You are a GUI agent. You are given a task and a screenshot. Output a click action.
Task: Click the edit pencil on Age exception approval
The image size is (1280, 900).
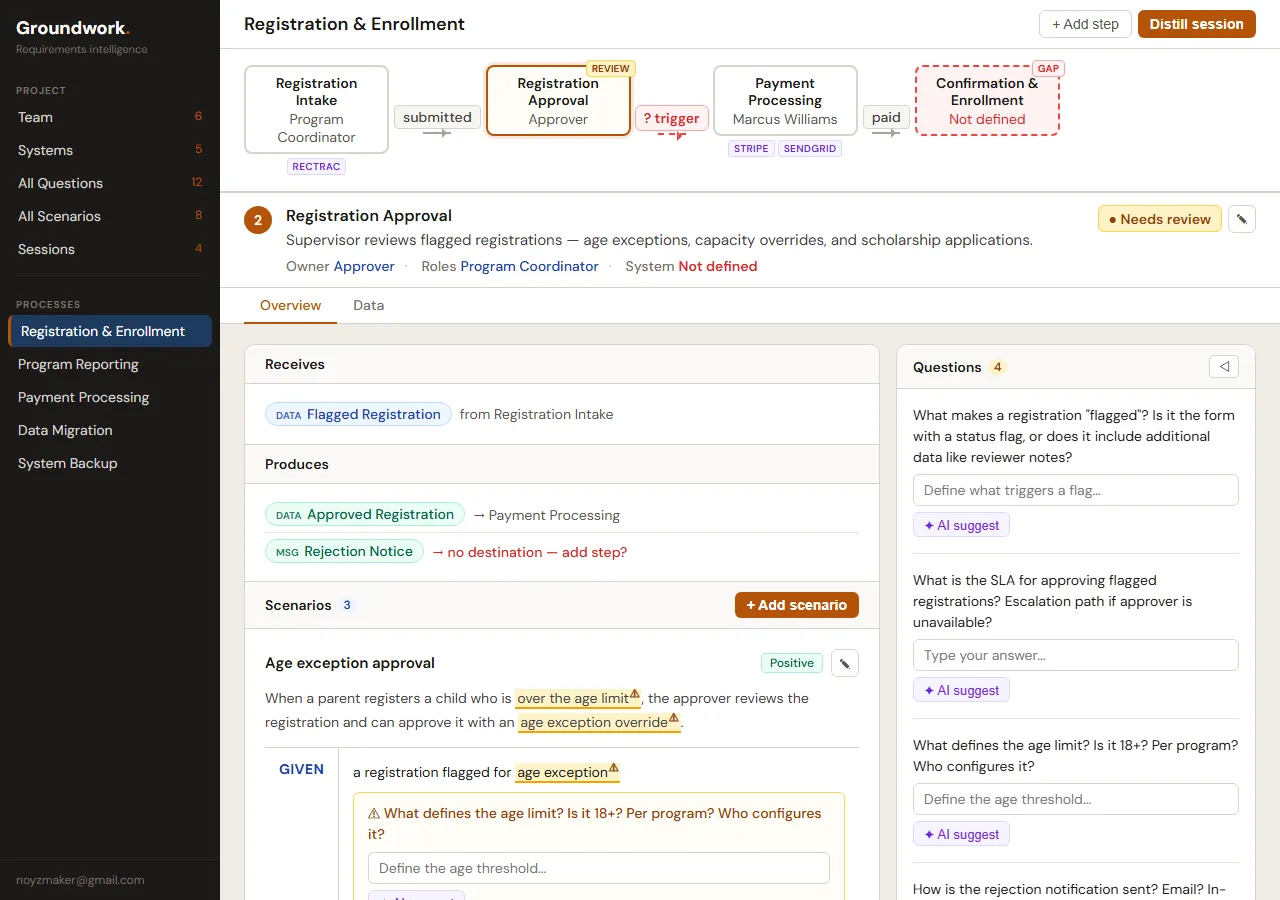844,663
